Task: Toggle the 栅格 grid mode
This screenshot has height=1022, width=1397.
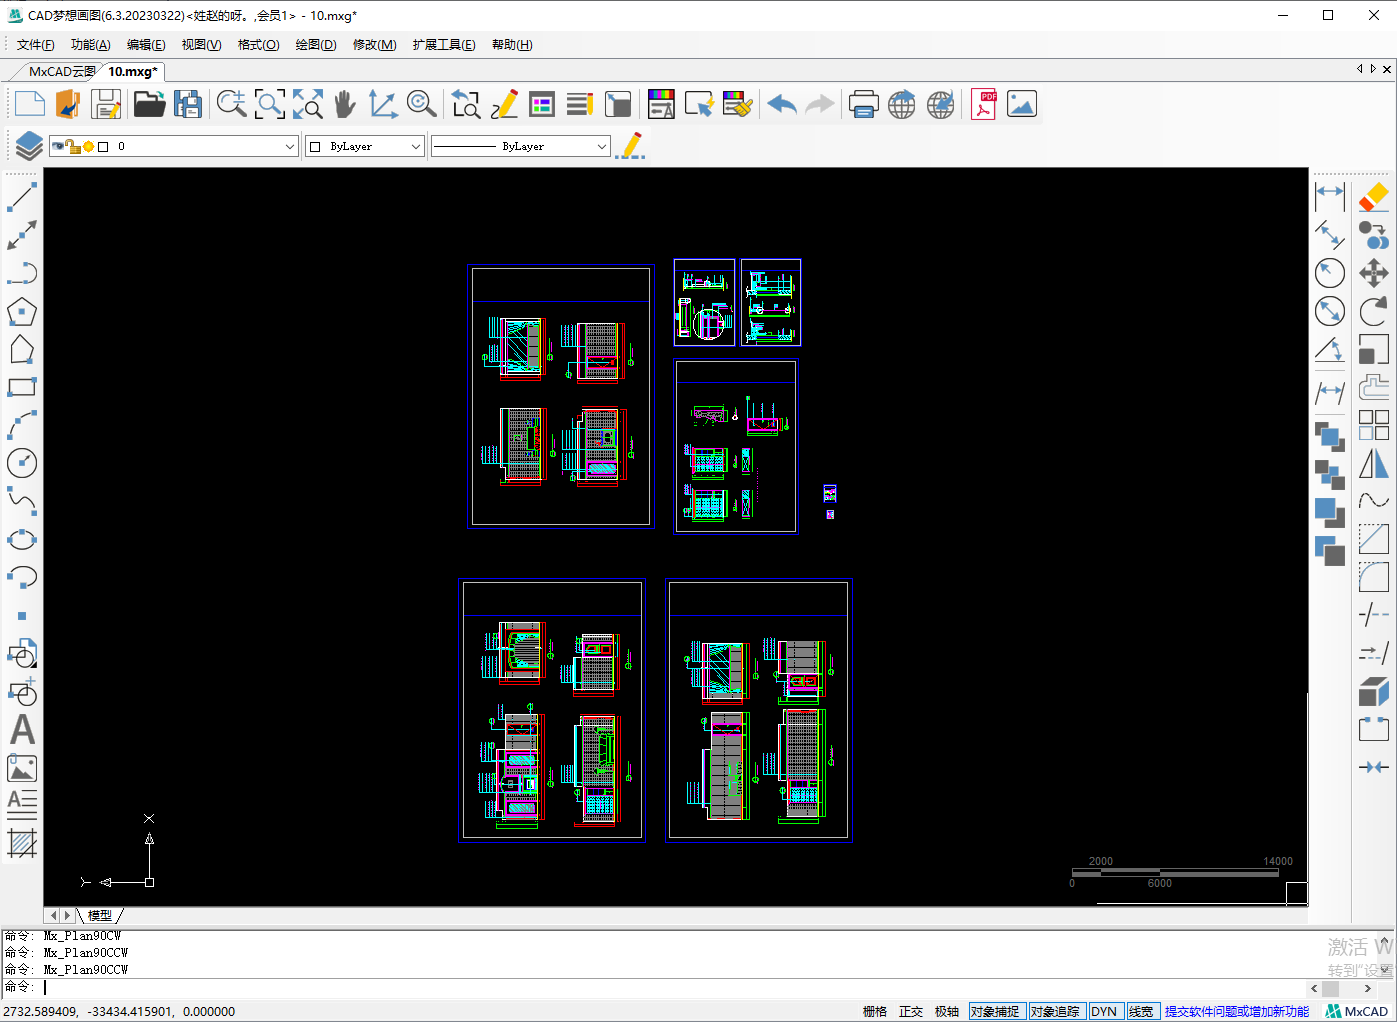Action: [875, 1011]
